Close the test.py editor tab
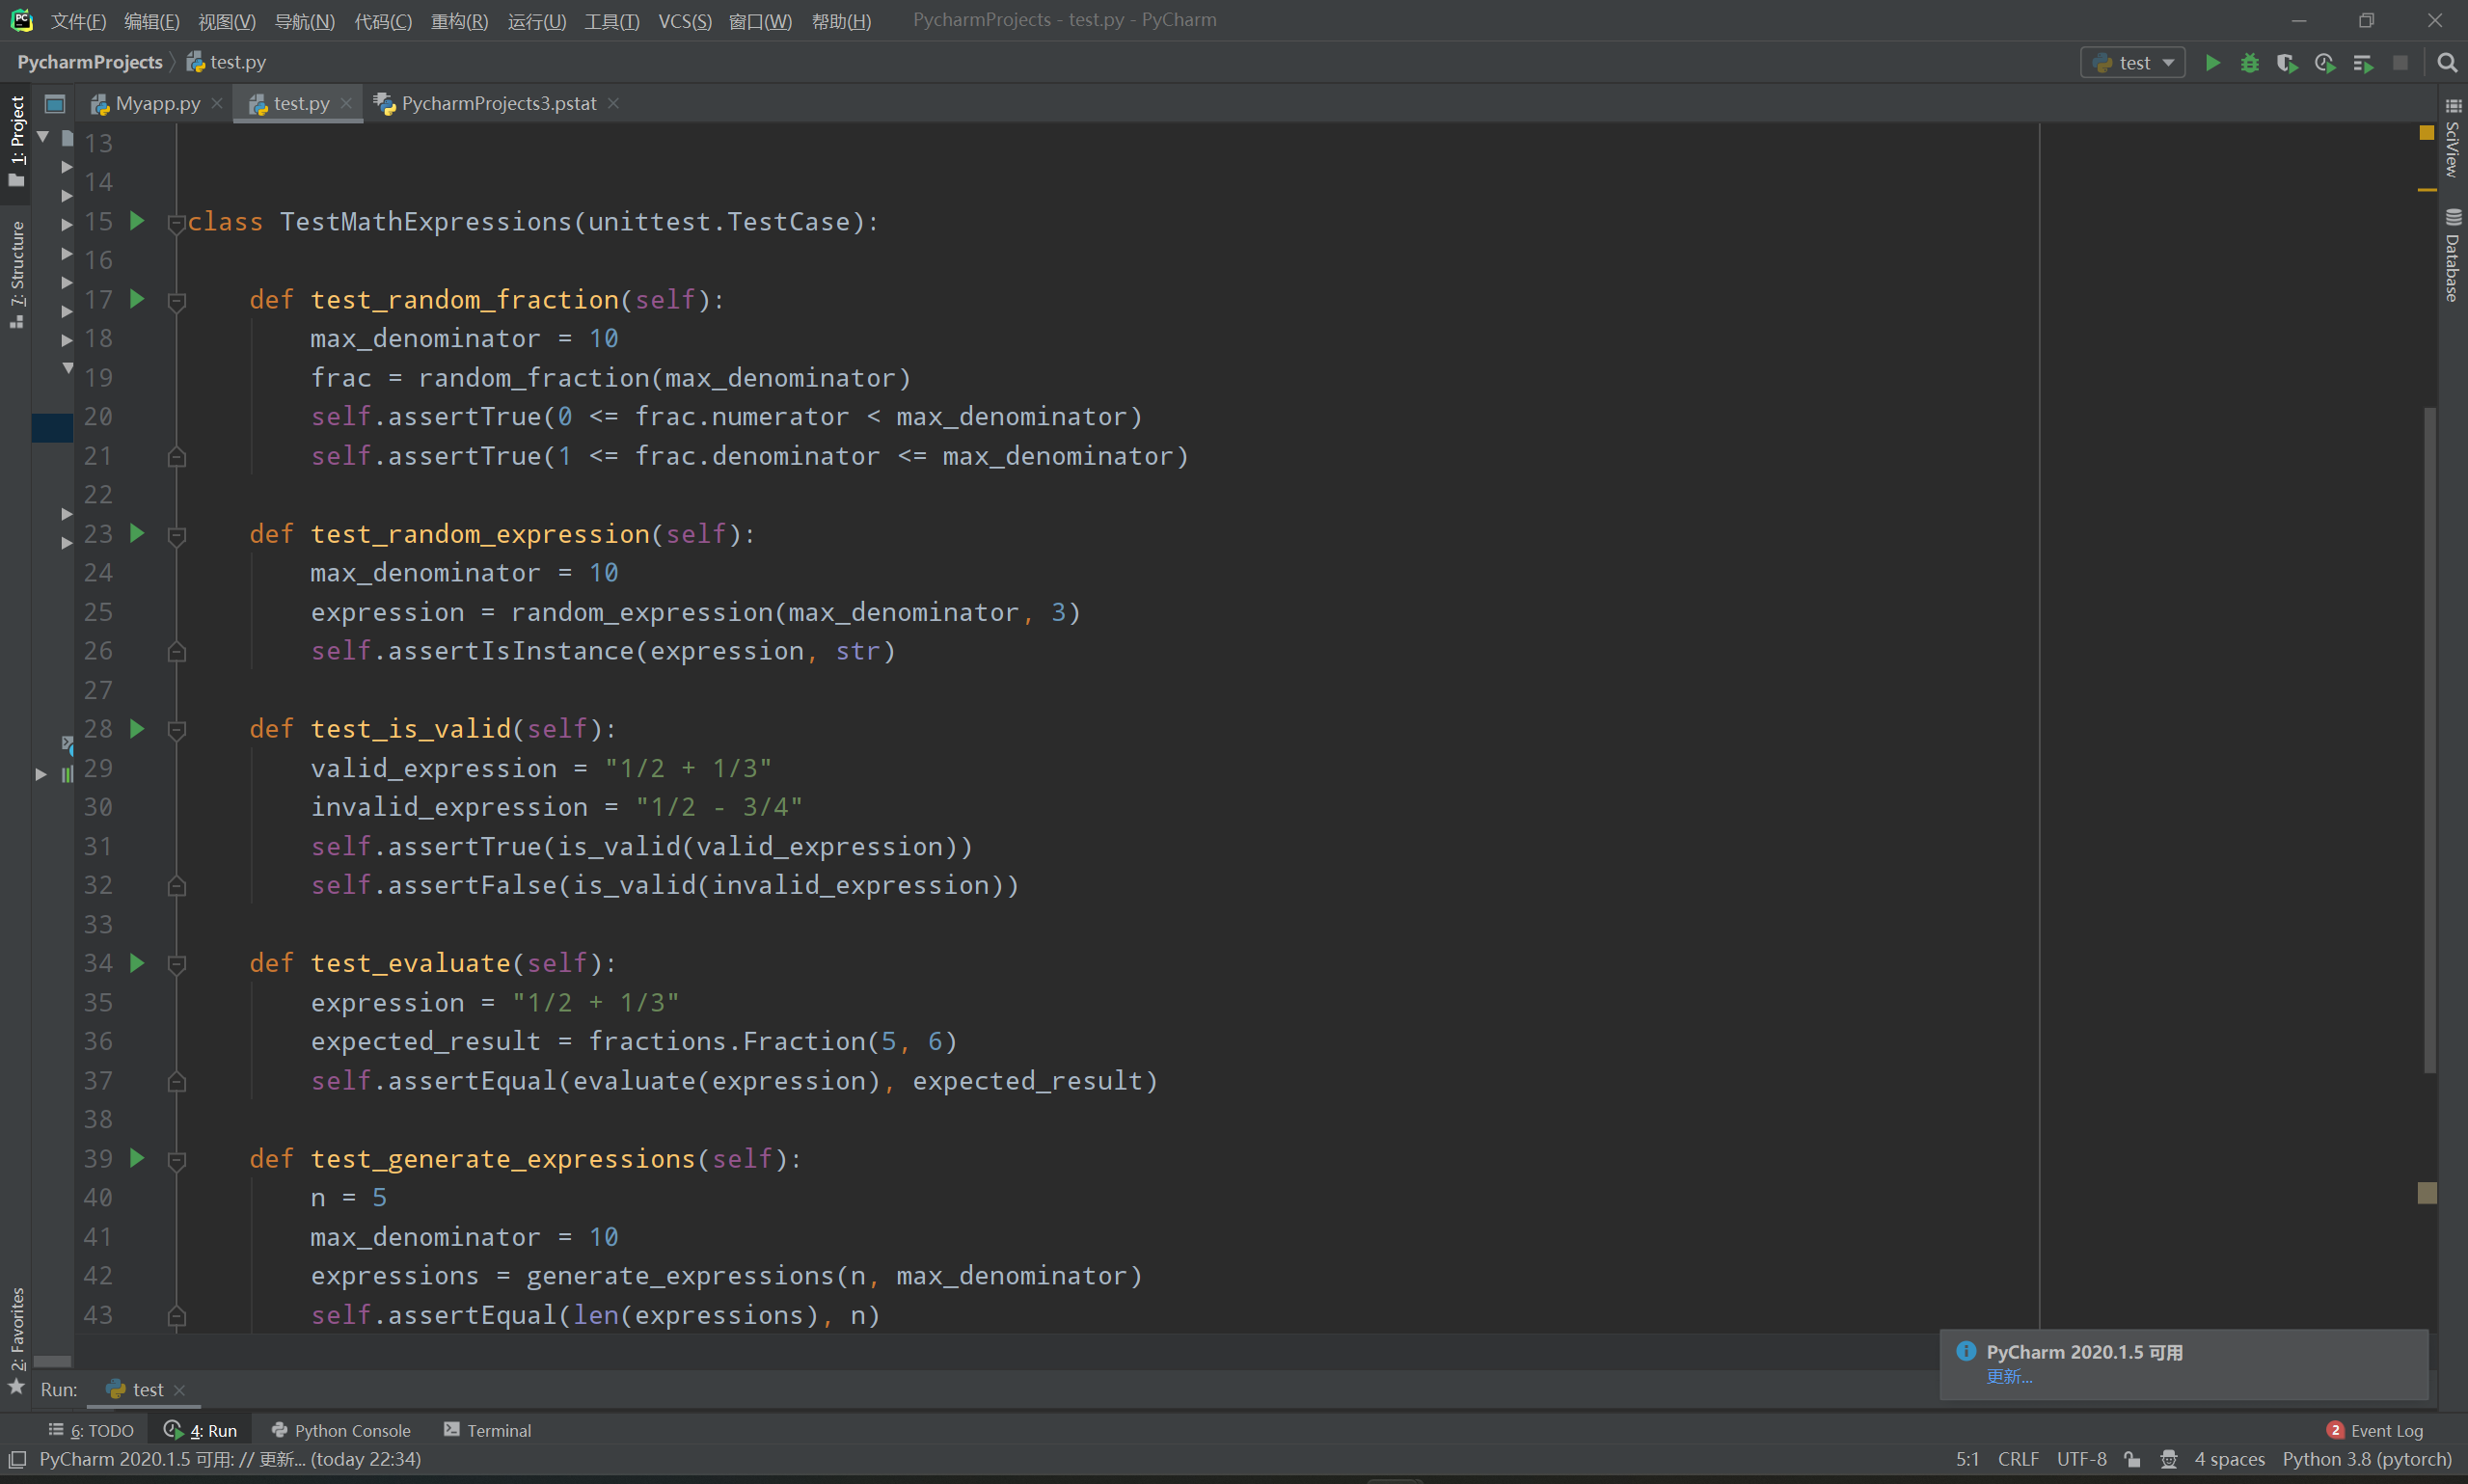The width and height of the screenshot is (2468, 1484). [x=346, y=104]
